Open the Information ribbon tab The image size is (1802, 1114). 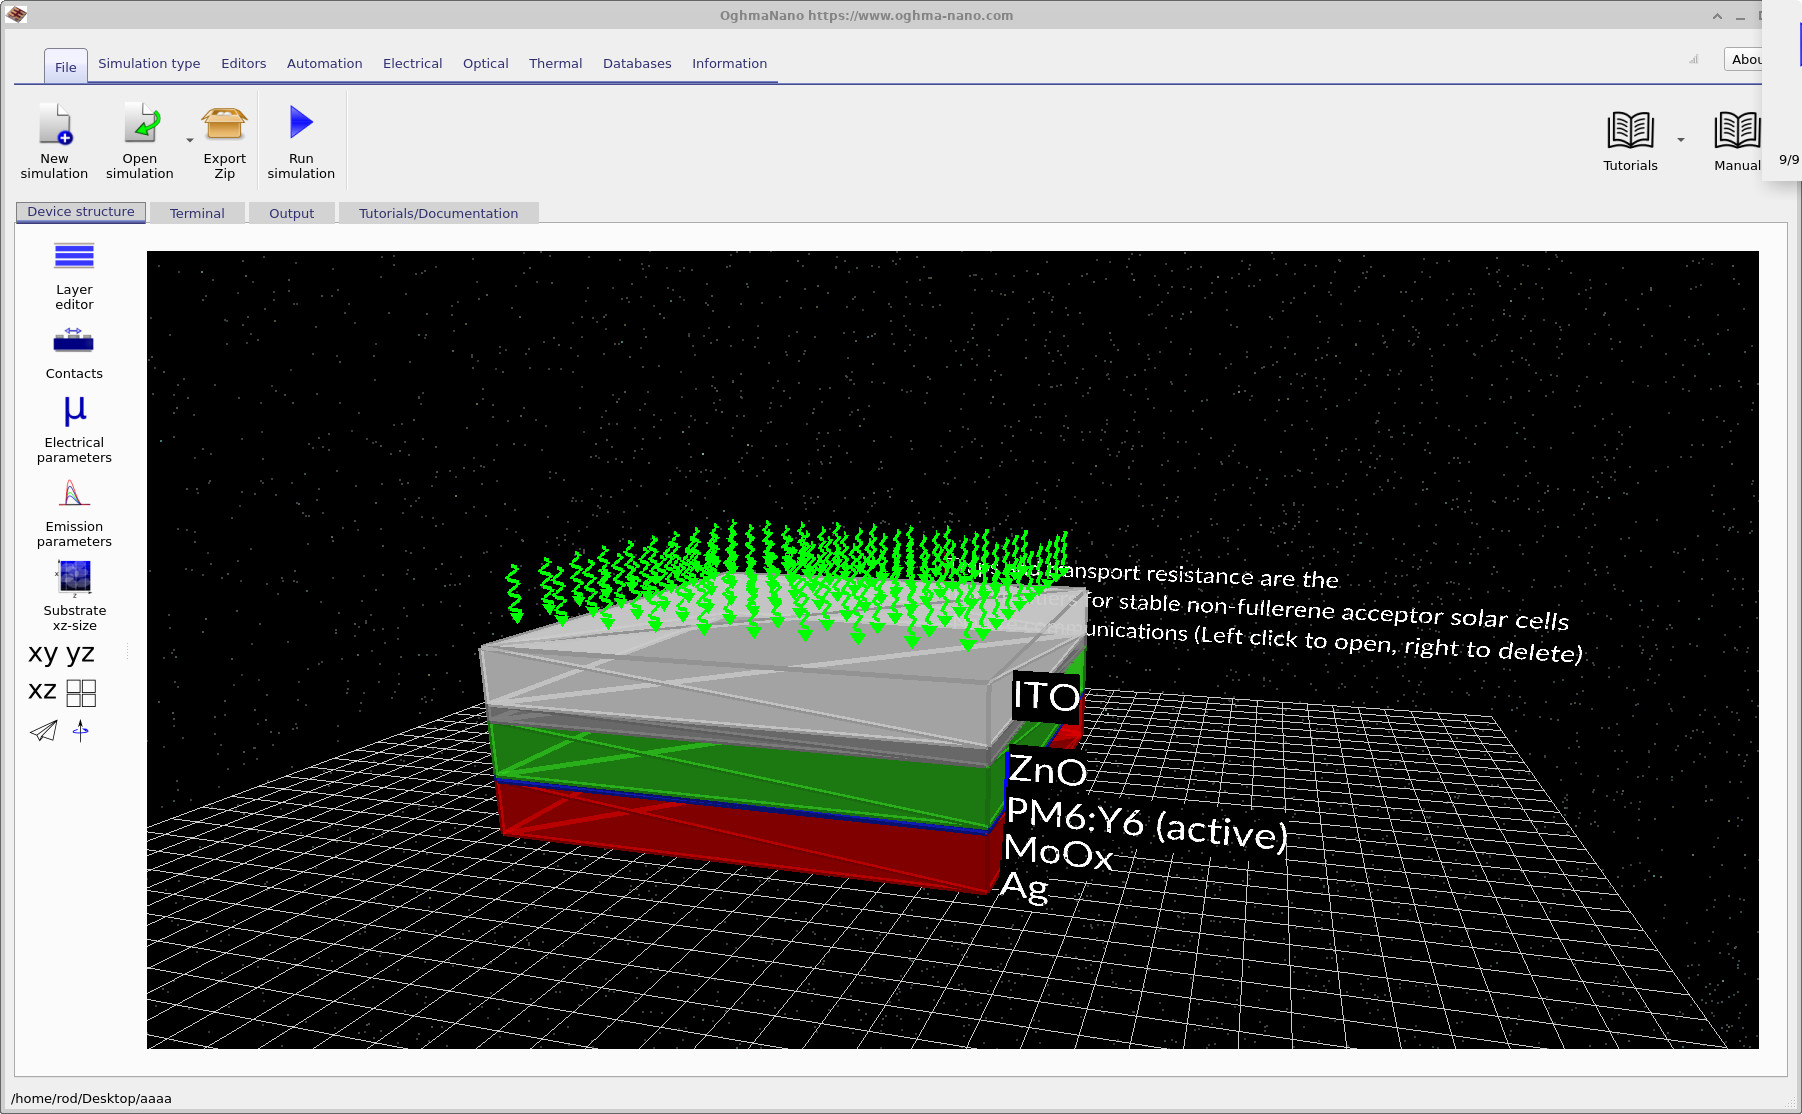pyautogui.click(x=730, y=63)
